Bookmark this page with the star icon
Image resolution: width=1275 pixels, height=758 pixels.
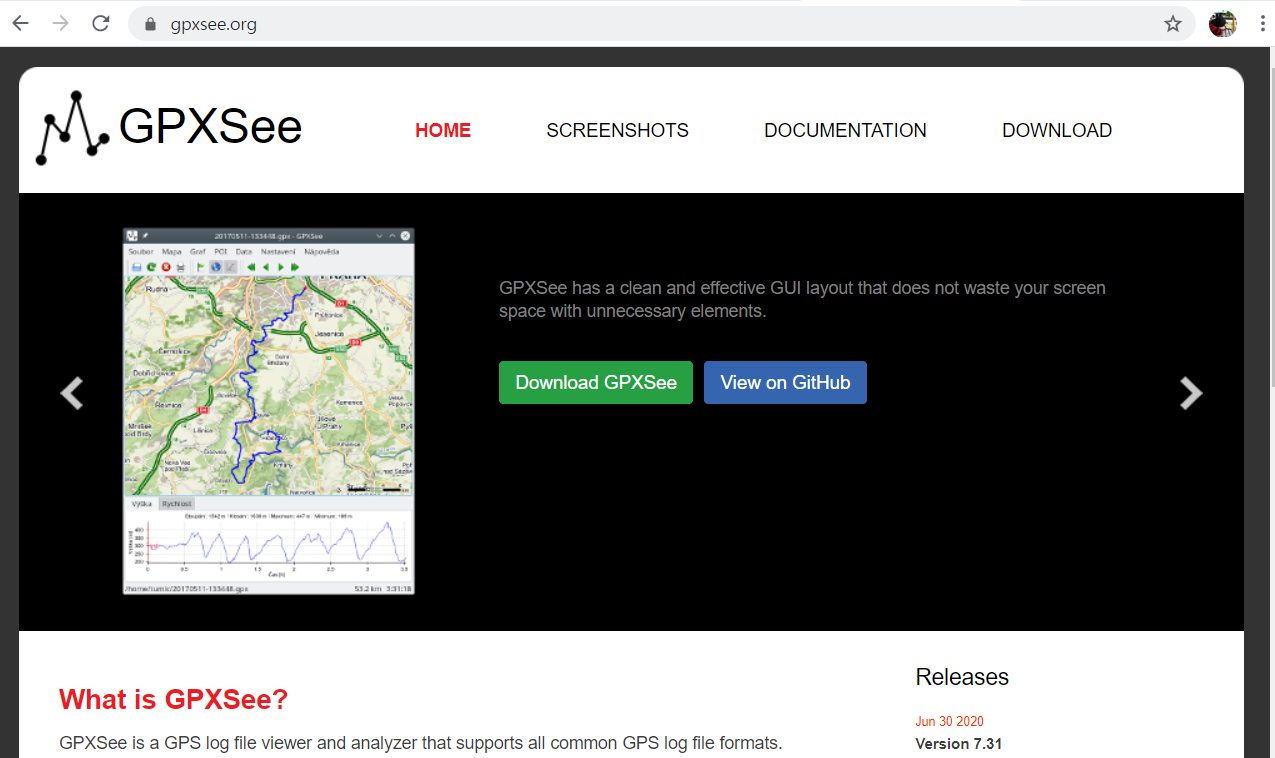[x=1173, y=24]
